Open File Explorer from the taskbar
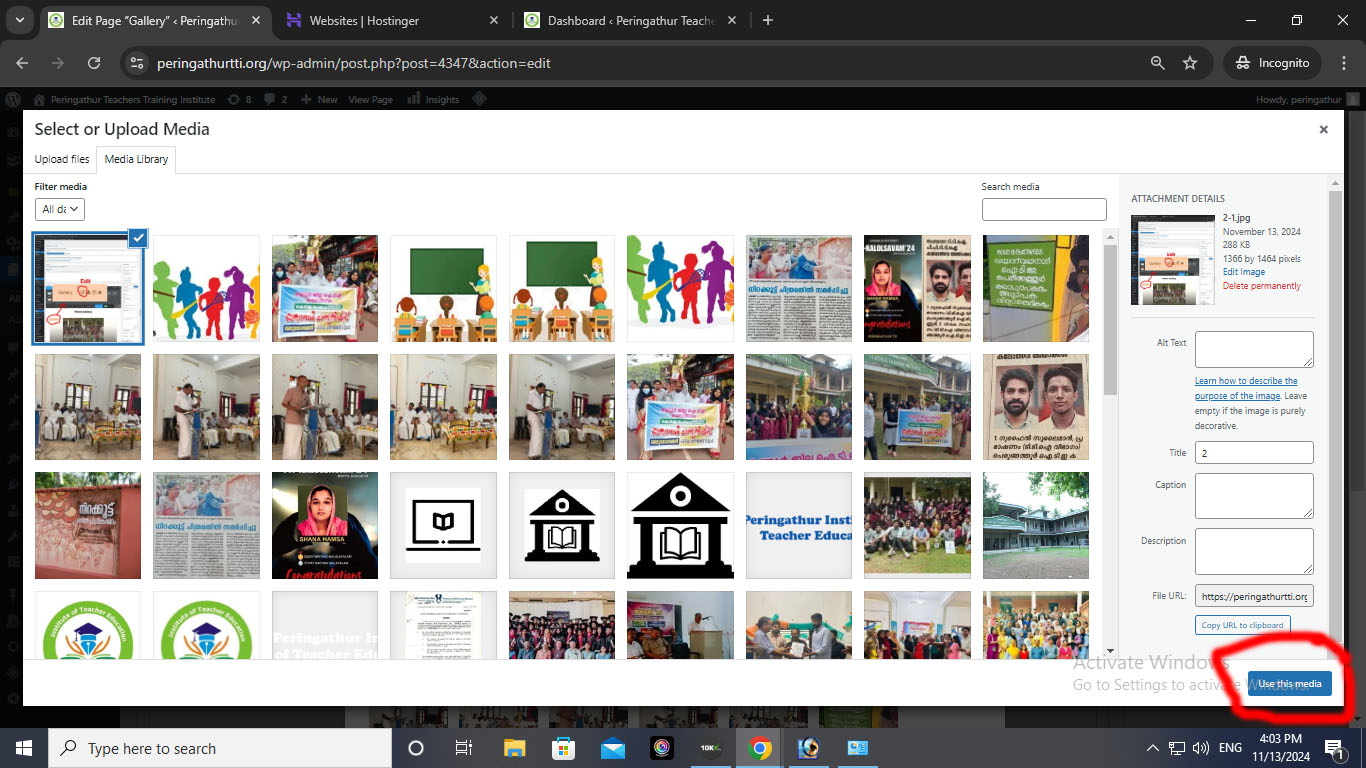Image resolution: width=1366 pixels, height=768 pixels. click(514, 748)
